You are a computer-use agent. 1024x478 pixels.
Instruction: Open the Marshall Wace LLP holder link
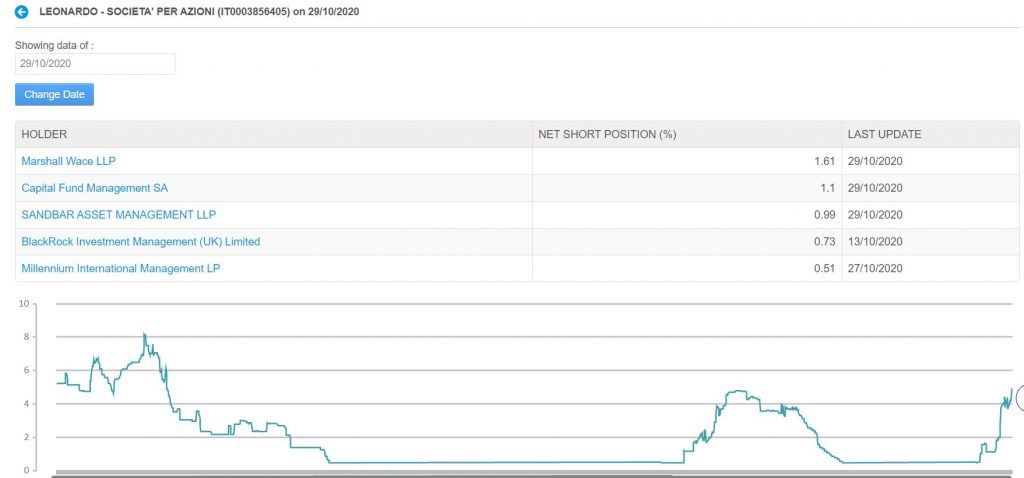[x=69, y=161]
